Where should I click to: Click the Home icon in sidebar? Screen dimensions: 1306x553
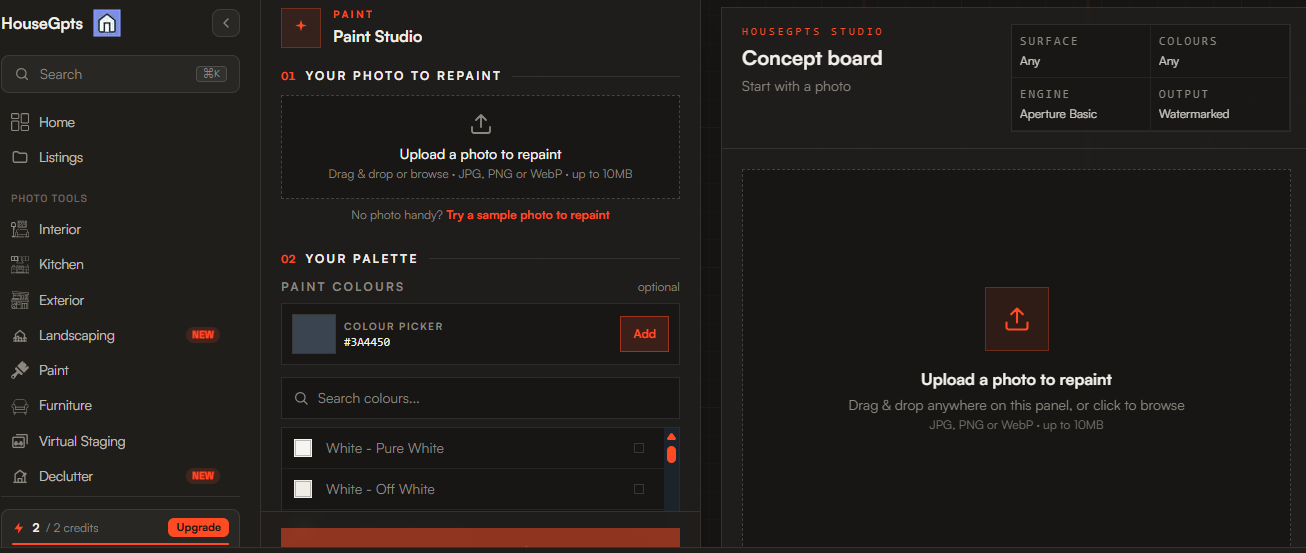pos(20,122)
